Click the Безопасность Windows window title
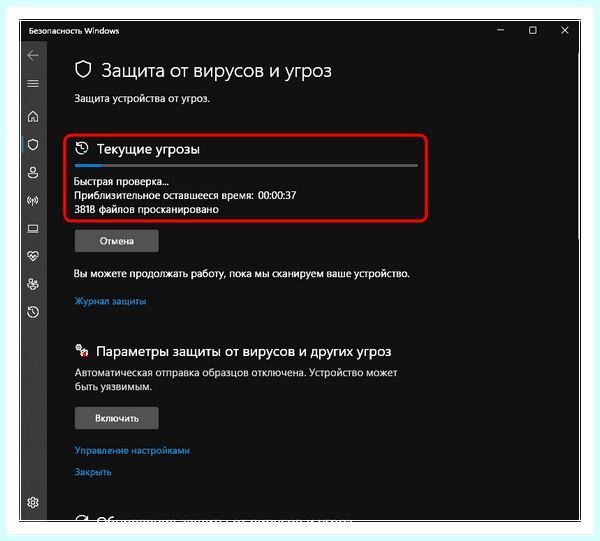600x541 pixels. (x=74, y=31)
